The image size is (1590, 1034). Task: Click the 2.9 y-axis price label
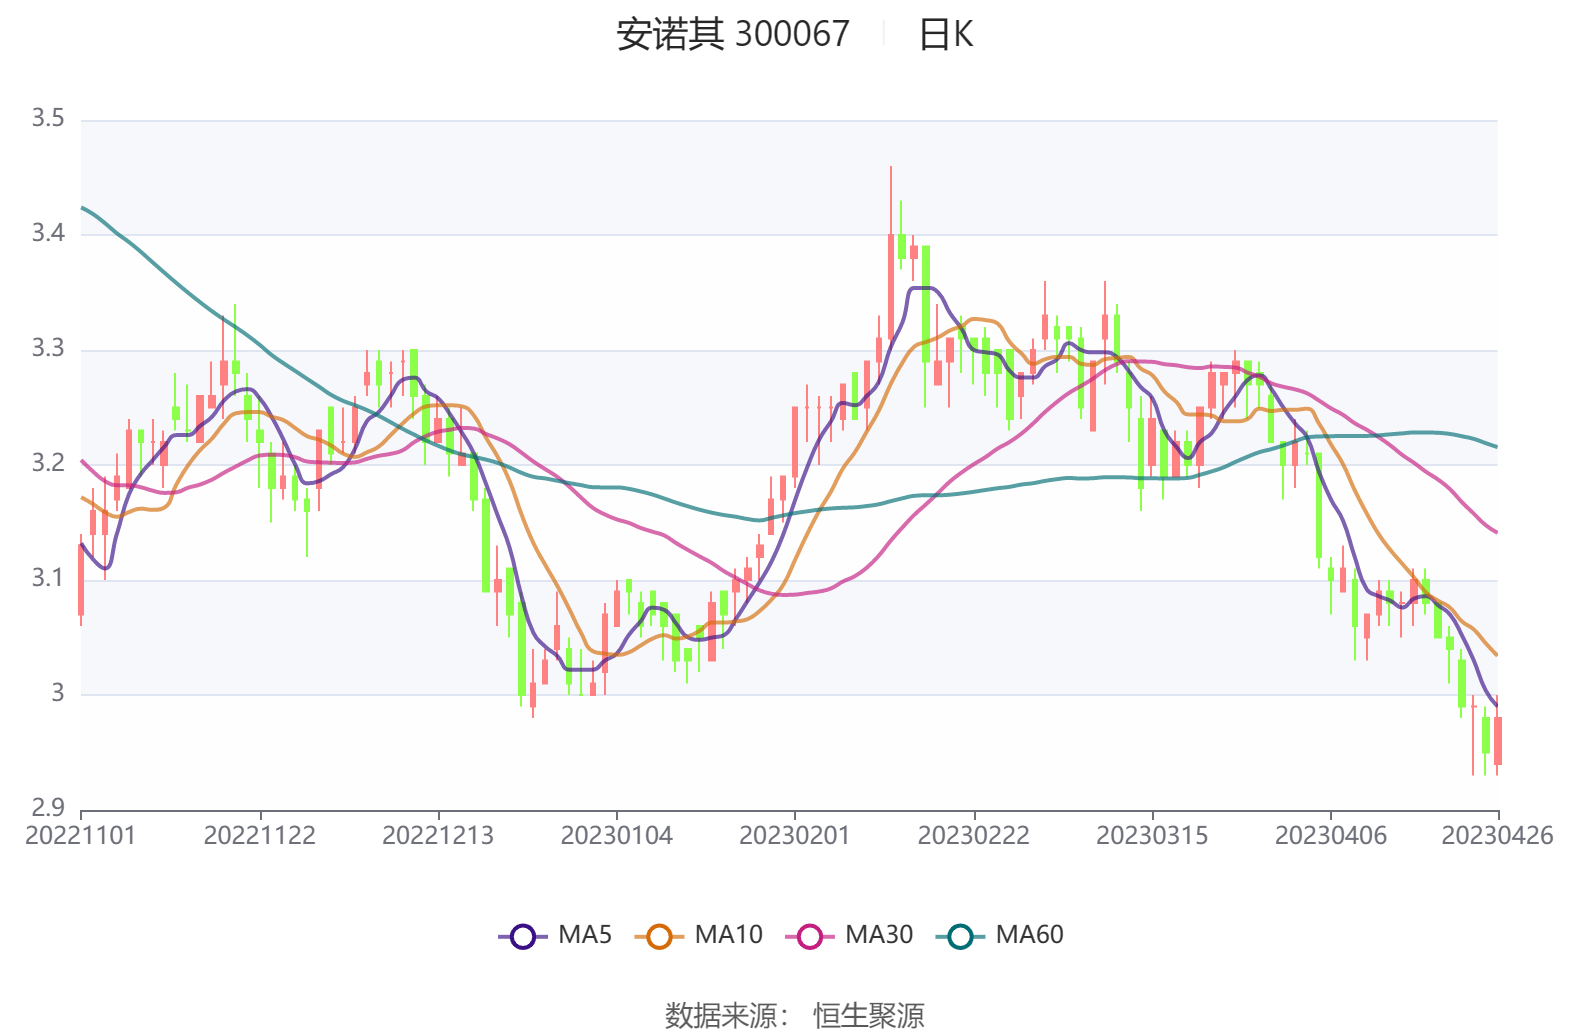point(48,807)
